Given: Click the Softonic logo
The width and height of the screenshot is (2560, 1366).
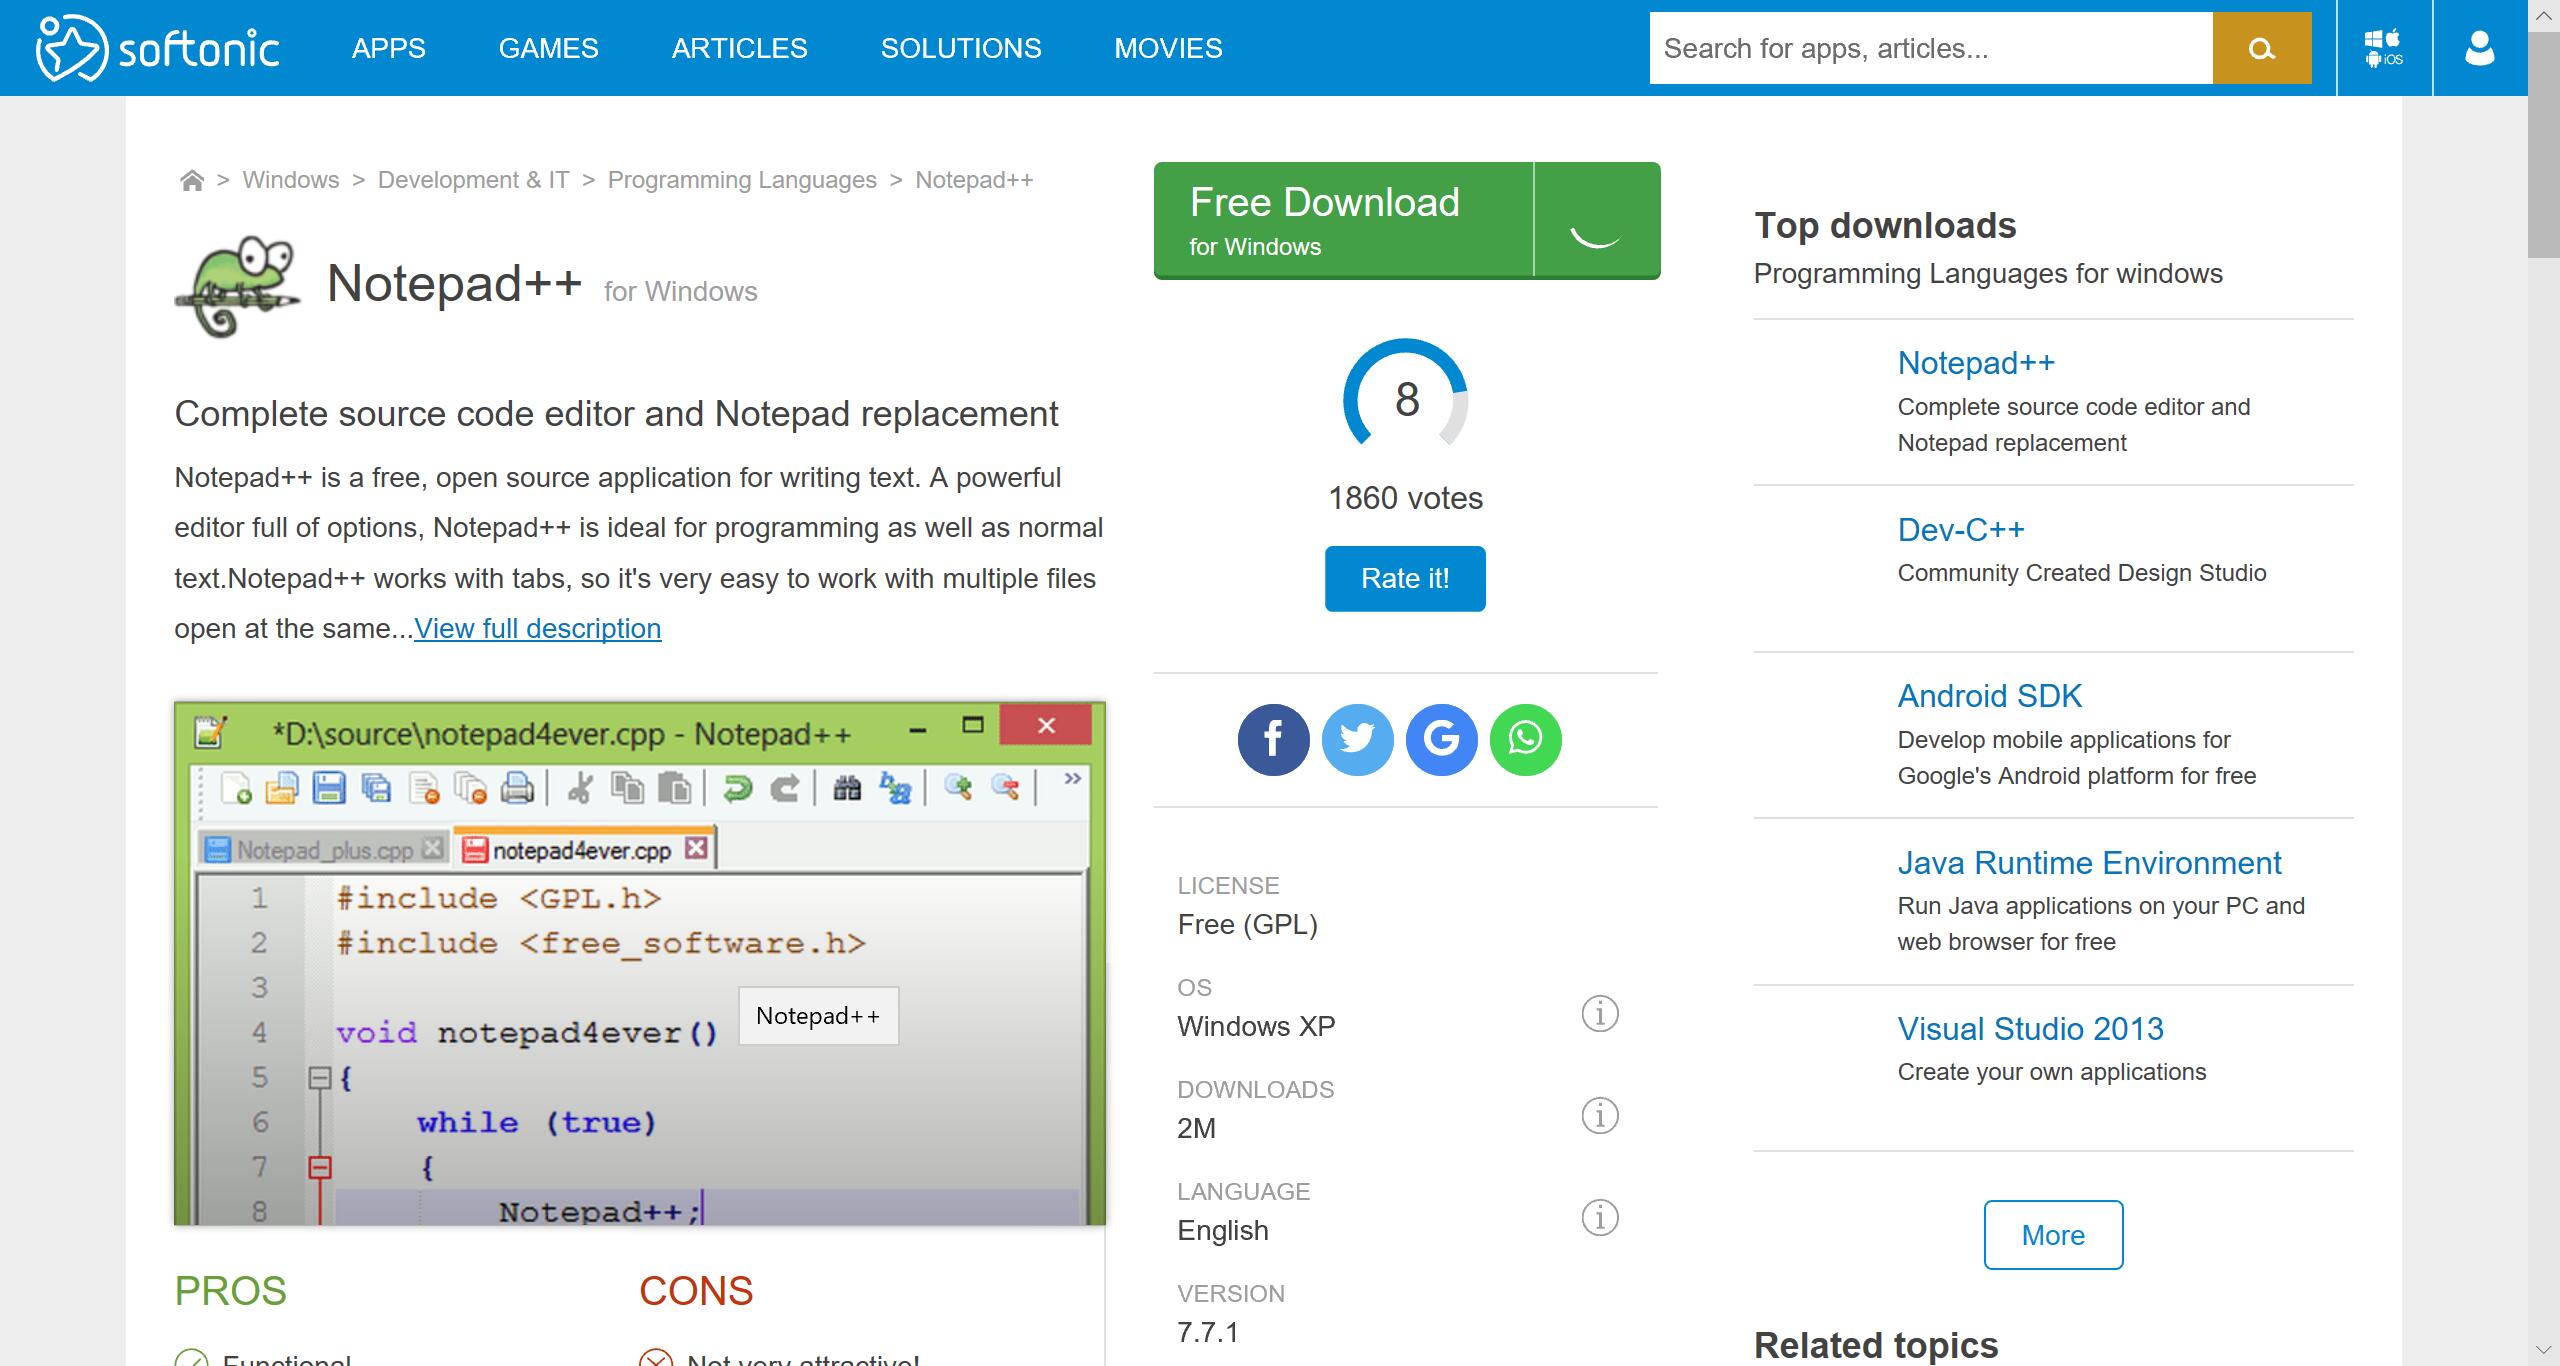Looking at the screenshot, I should [157, 48].
